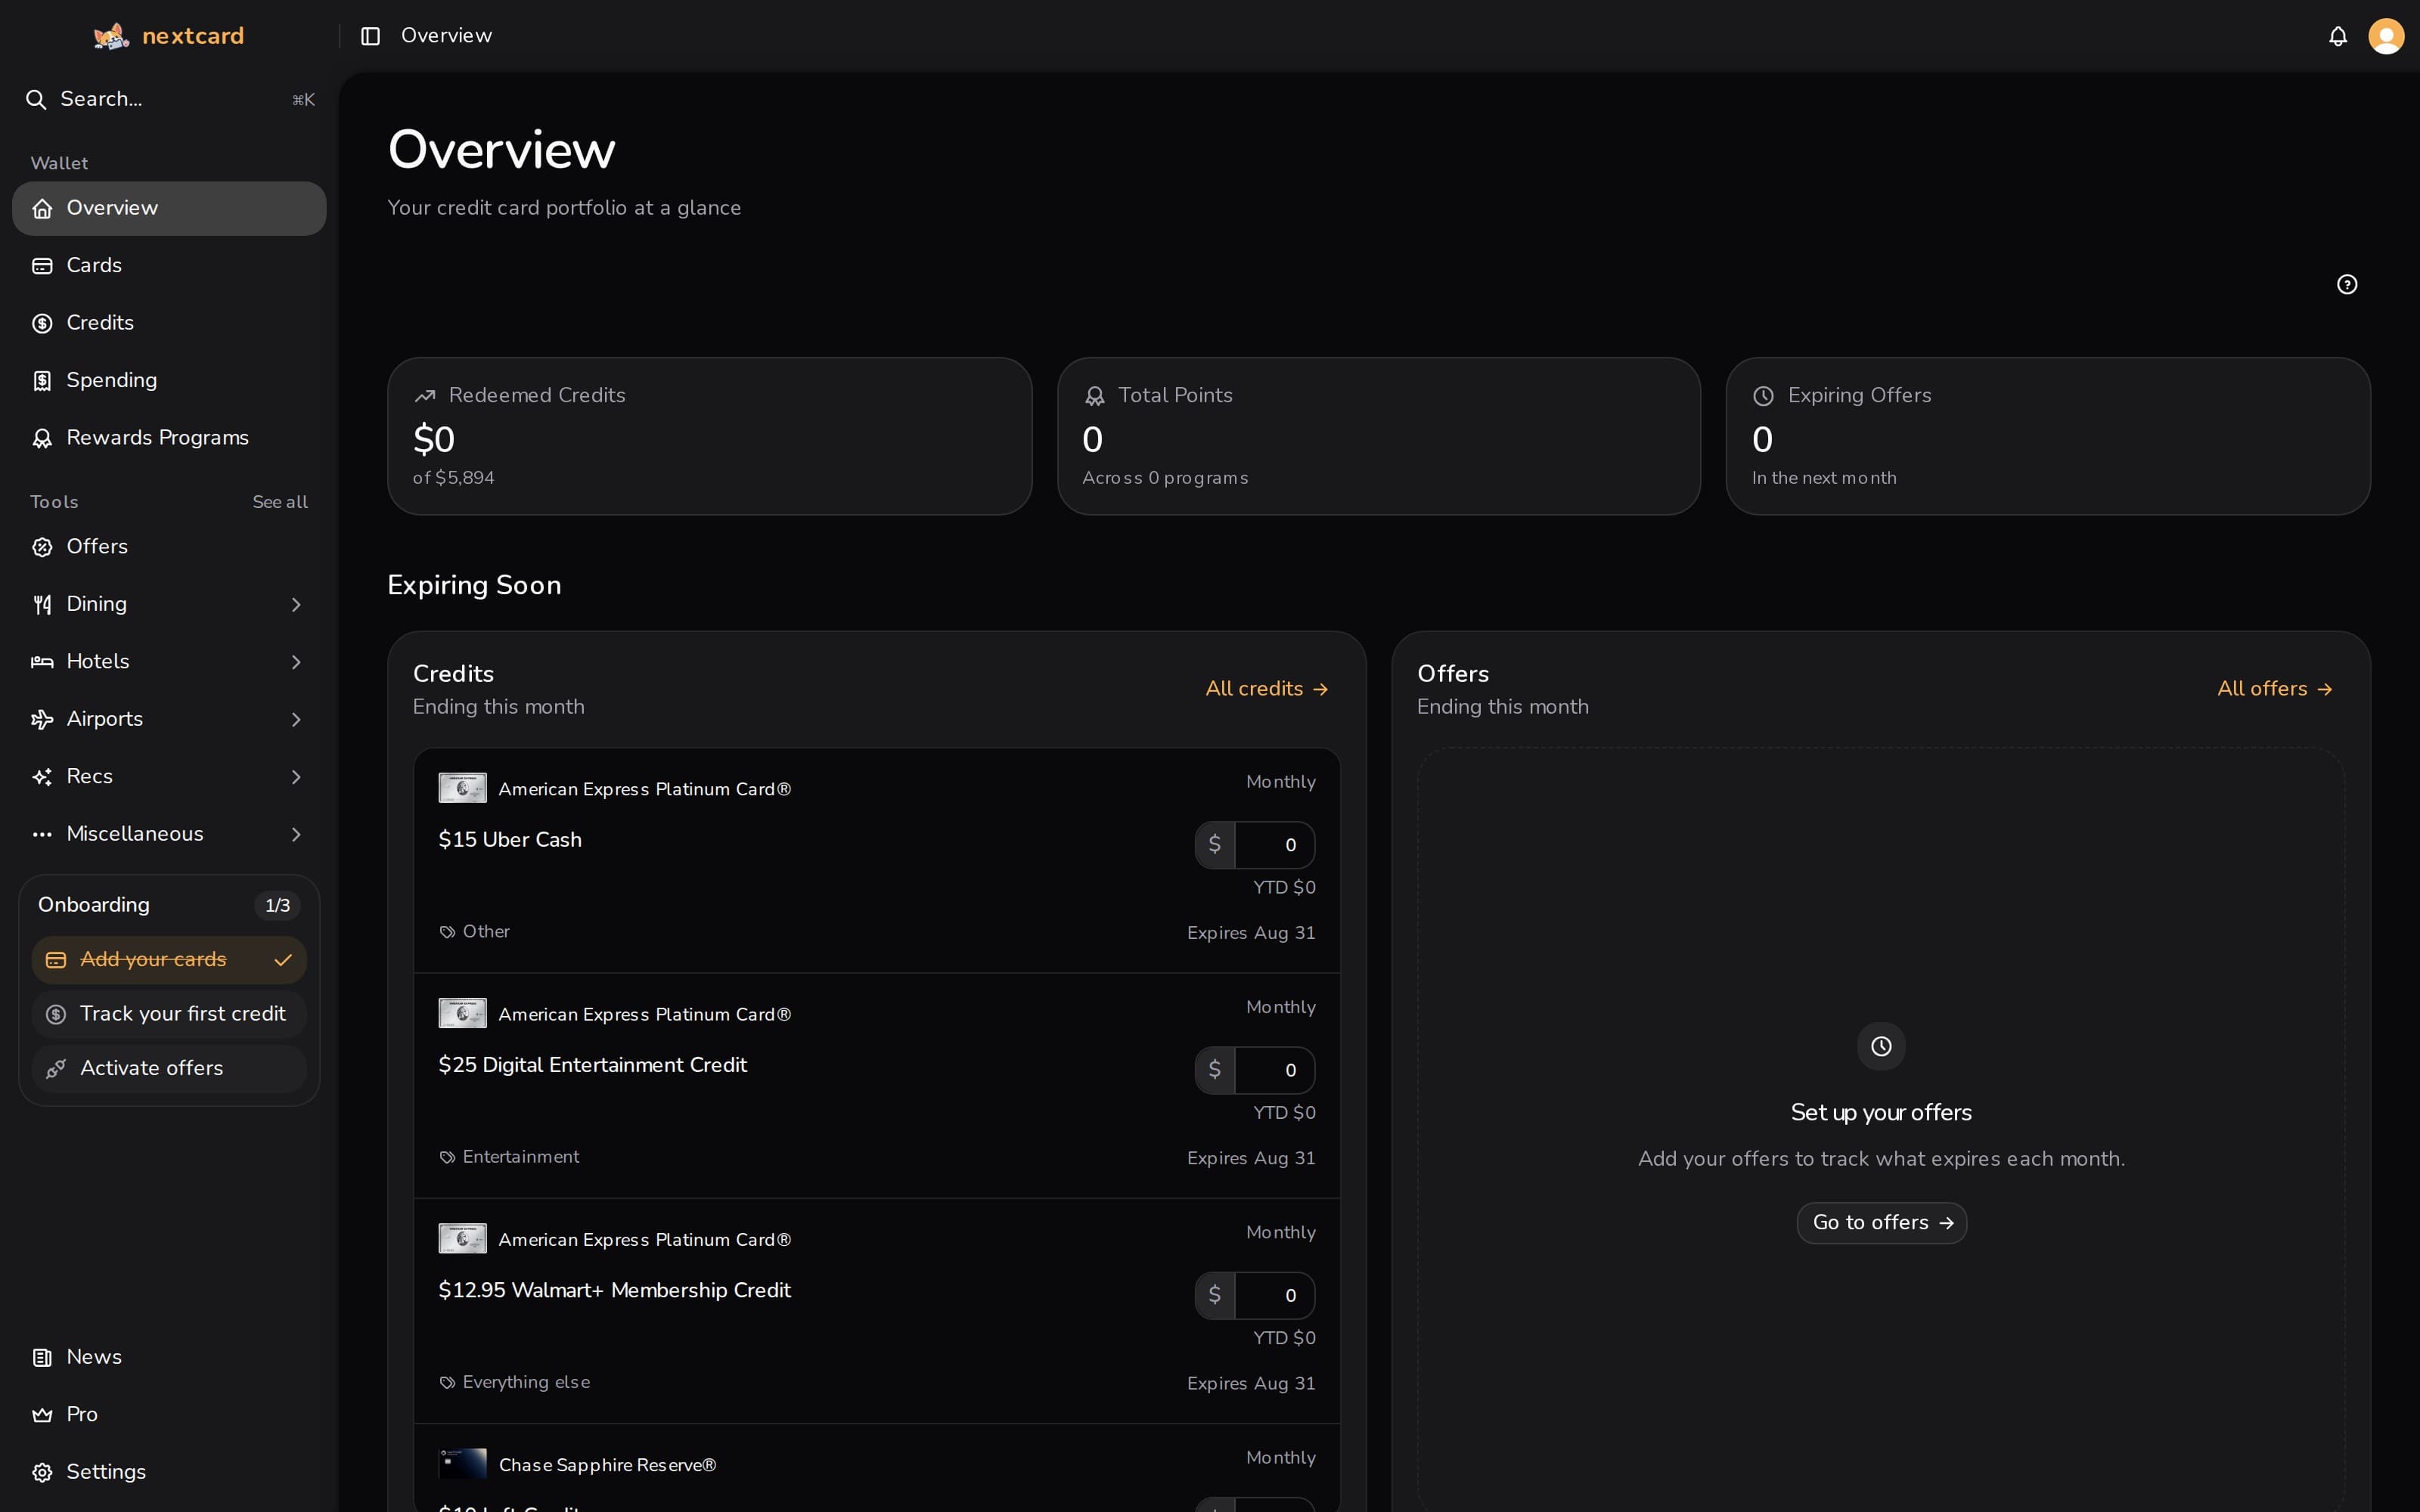
Task: Expand the Dining chevron
Action: point(296,604)
